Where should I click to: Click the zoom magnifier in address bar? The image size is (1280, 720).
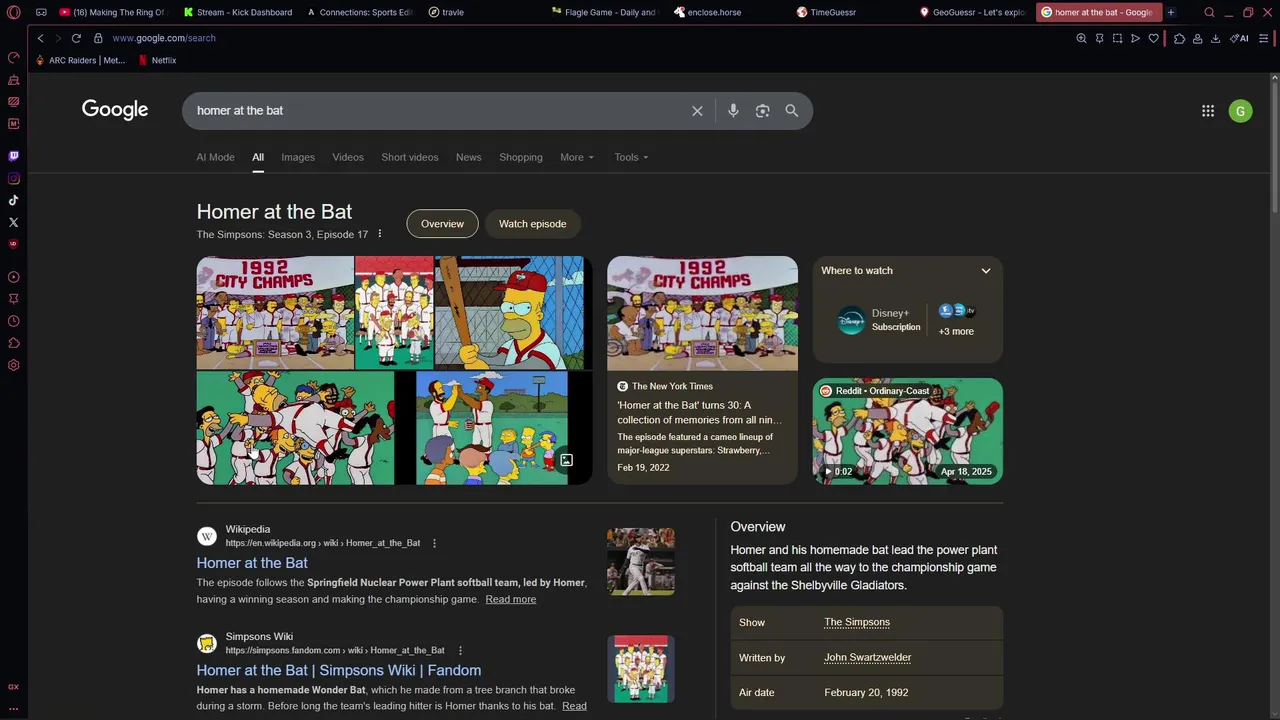tap(1081, 38)
